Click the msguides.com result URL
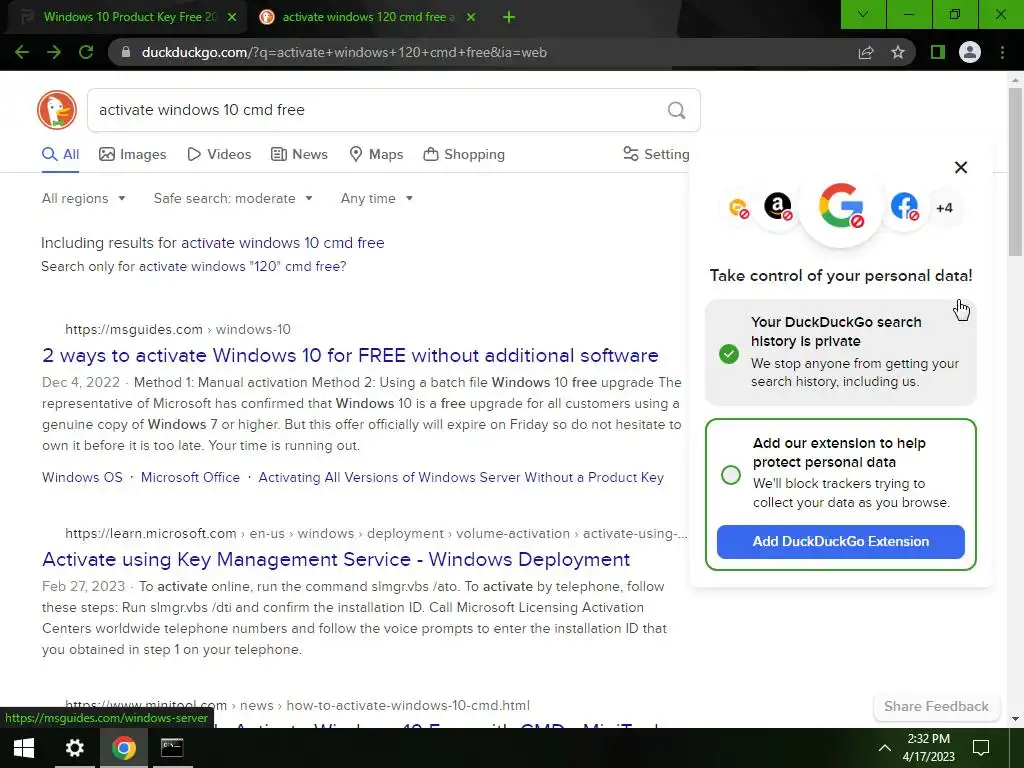The image size is (1024, 768). pos(178,329)
